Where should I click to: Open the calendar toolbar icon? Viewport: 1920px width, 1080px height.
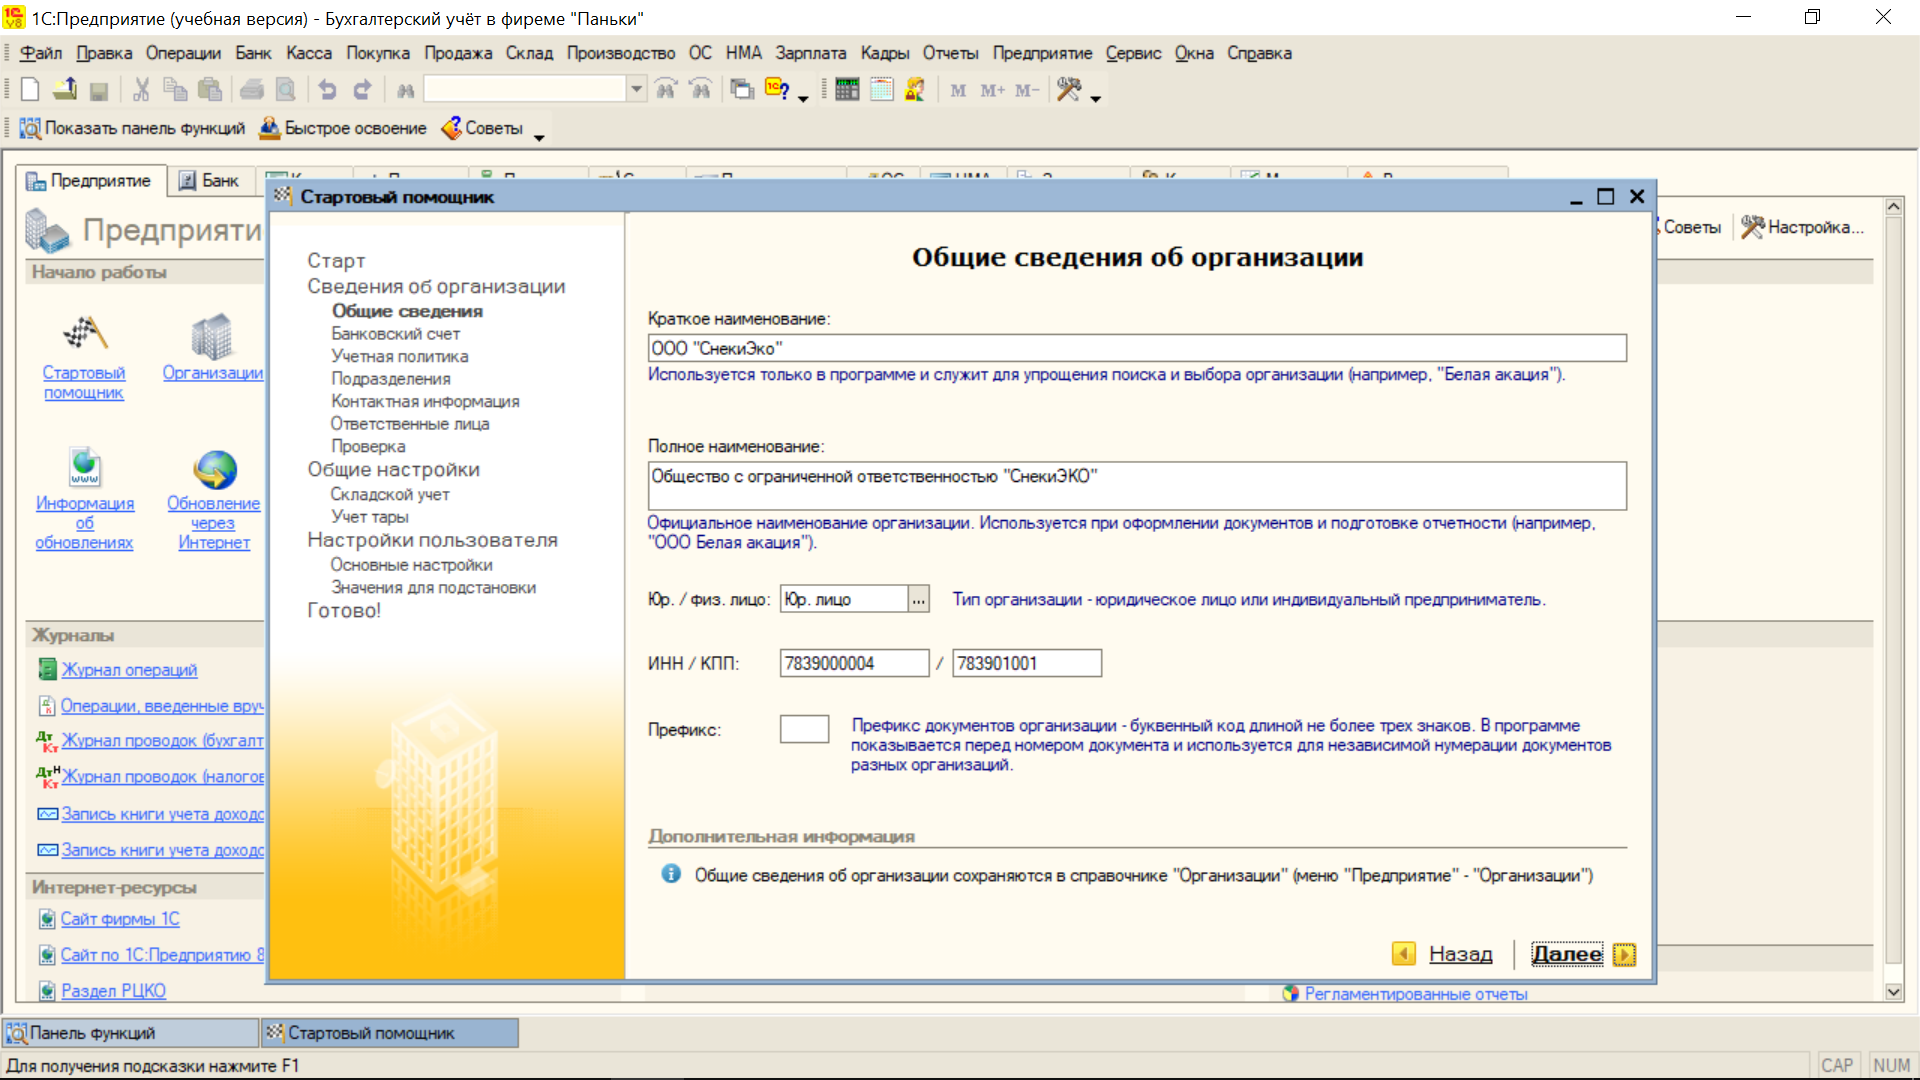[881, 90]
